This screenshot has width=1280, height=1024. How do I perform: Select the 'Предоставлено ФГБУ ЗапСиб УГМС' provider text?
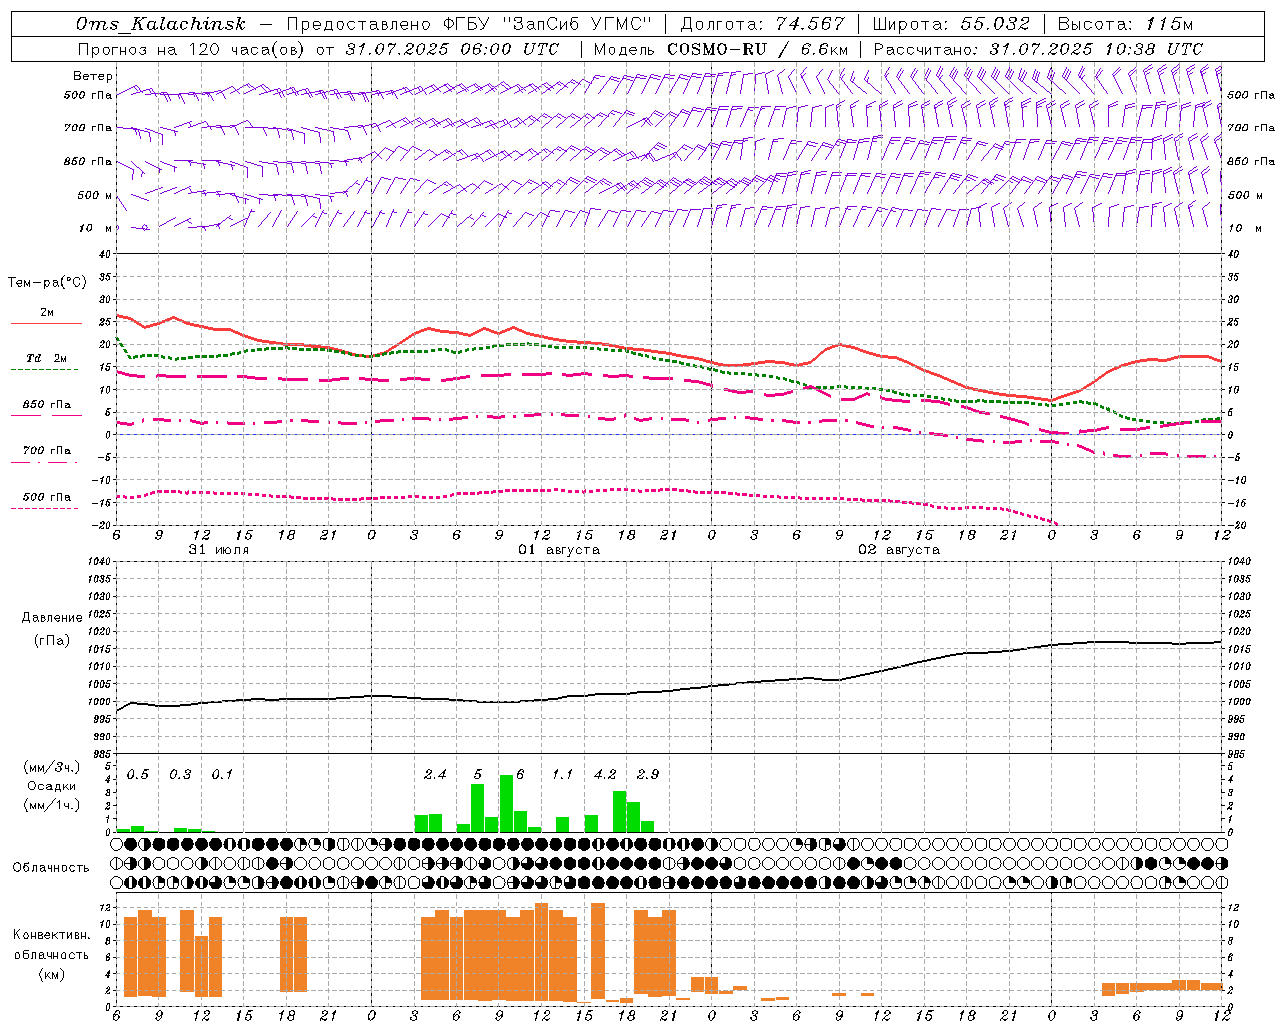pyautogui.click(x=470, y=24)
